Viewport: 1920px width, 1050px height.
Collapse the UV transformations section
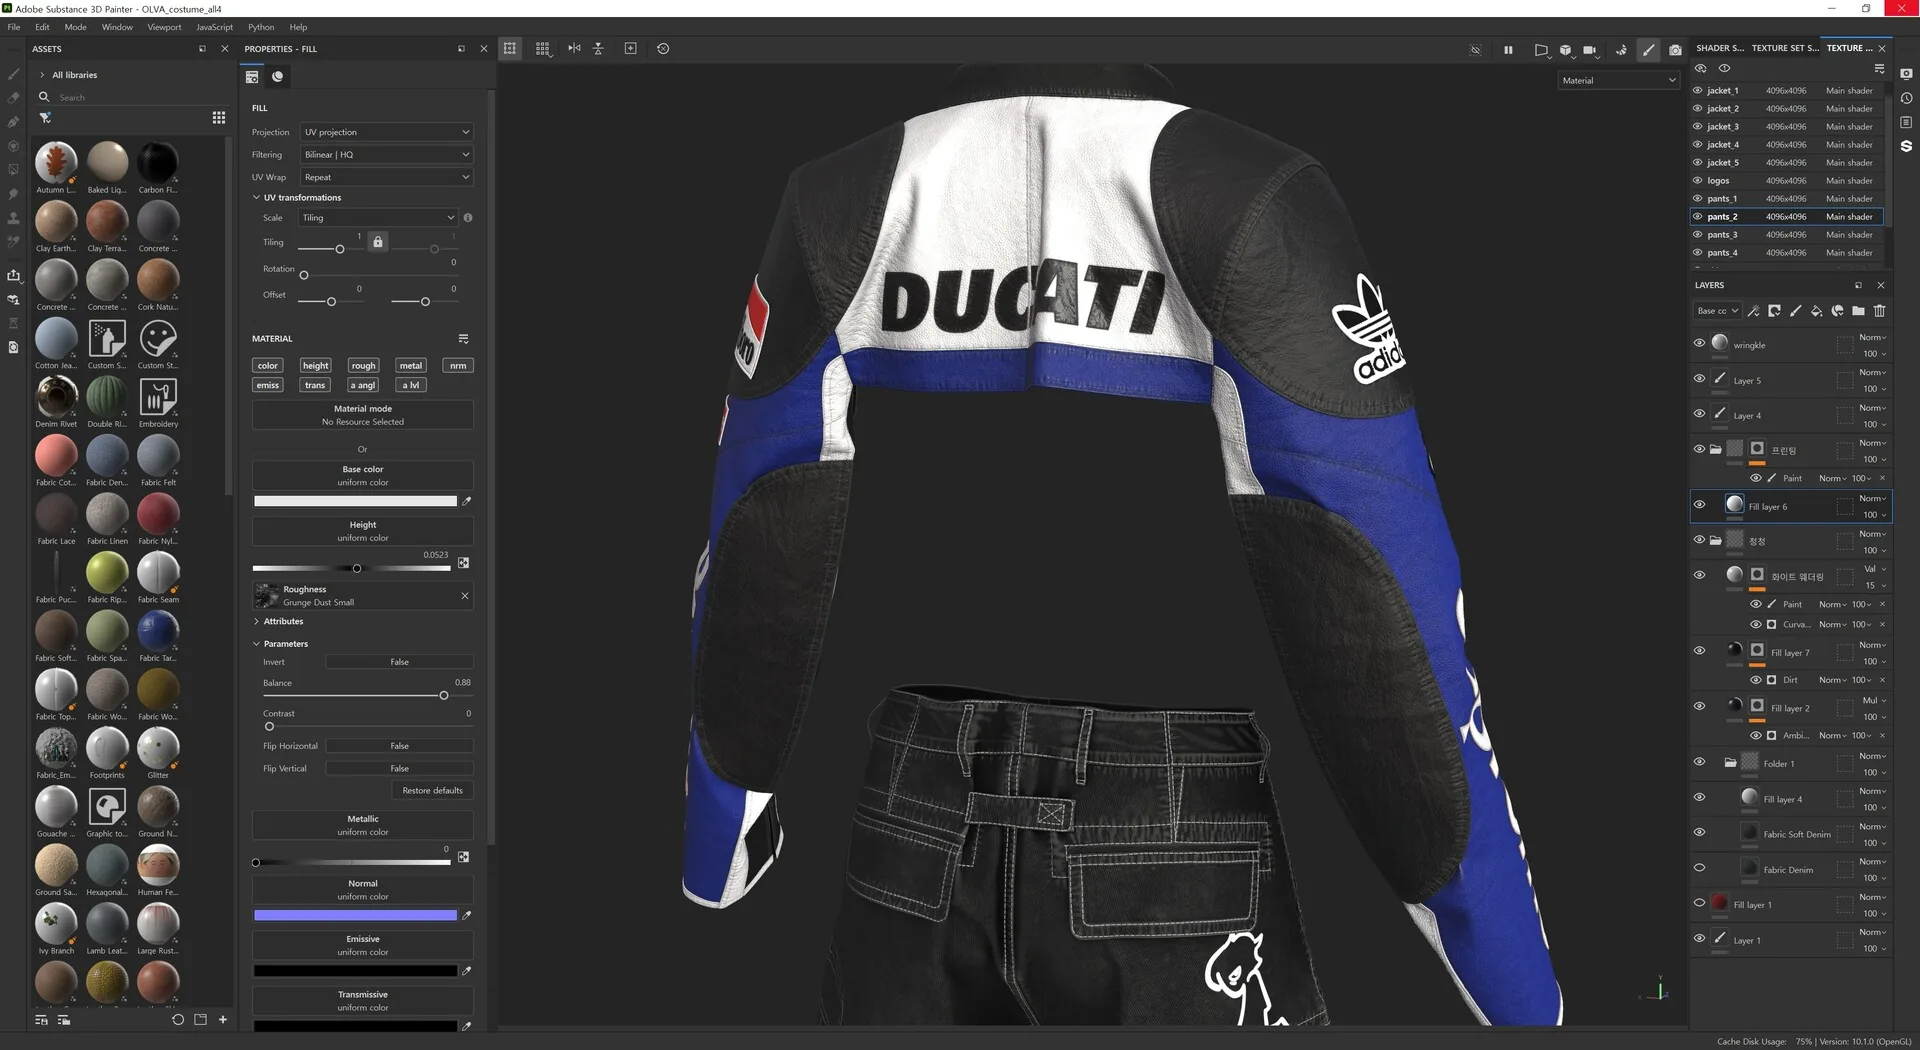coord(256,198)
